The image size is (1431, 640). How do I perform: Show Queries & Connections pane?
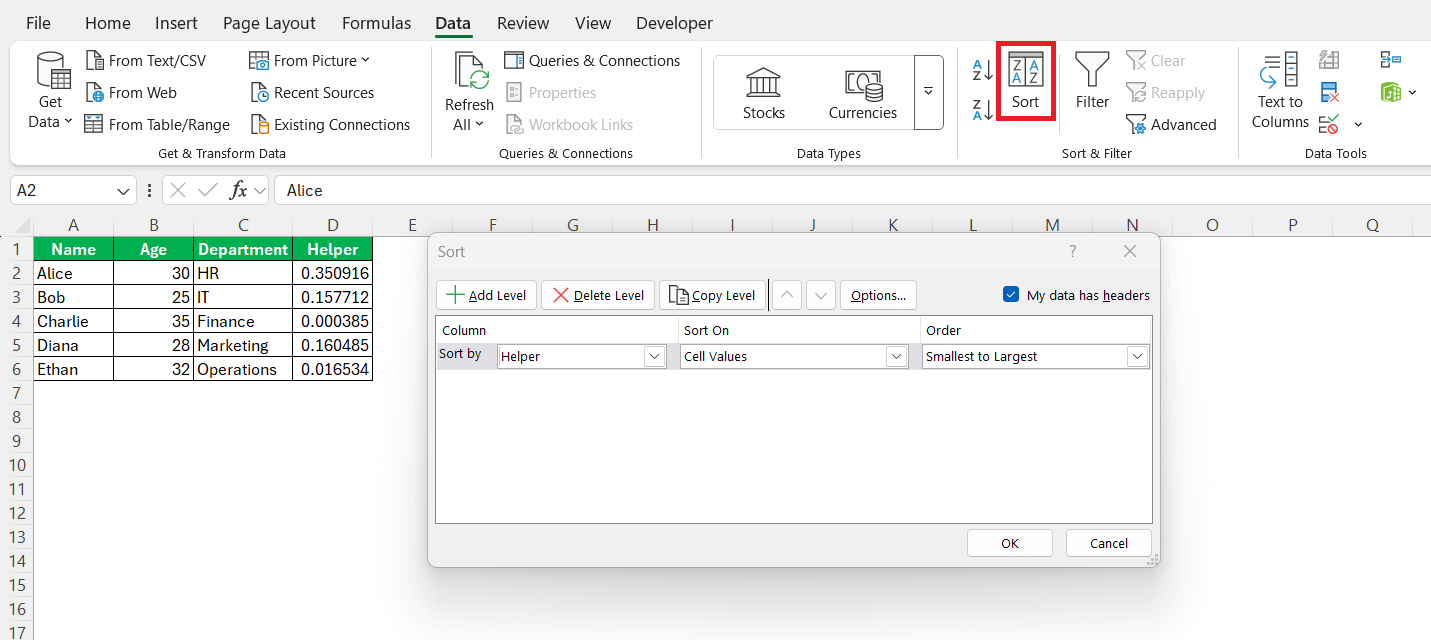pos(592,61)
